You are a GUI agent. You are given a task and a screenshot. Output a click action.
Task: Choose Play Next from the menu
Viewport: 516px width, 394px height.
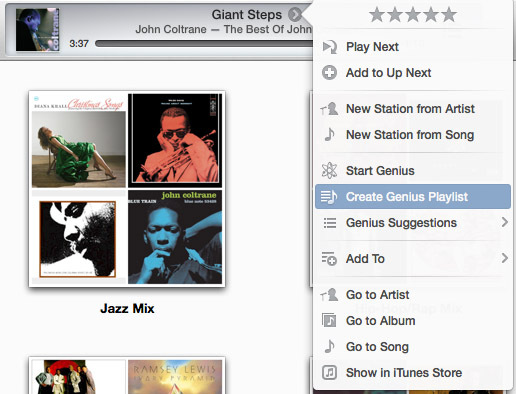[x=413, y=47]
